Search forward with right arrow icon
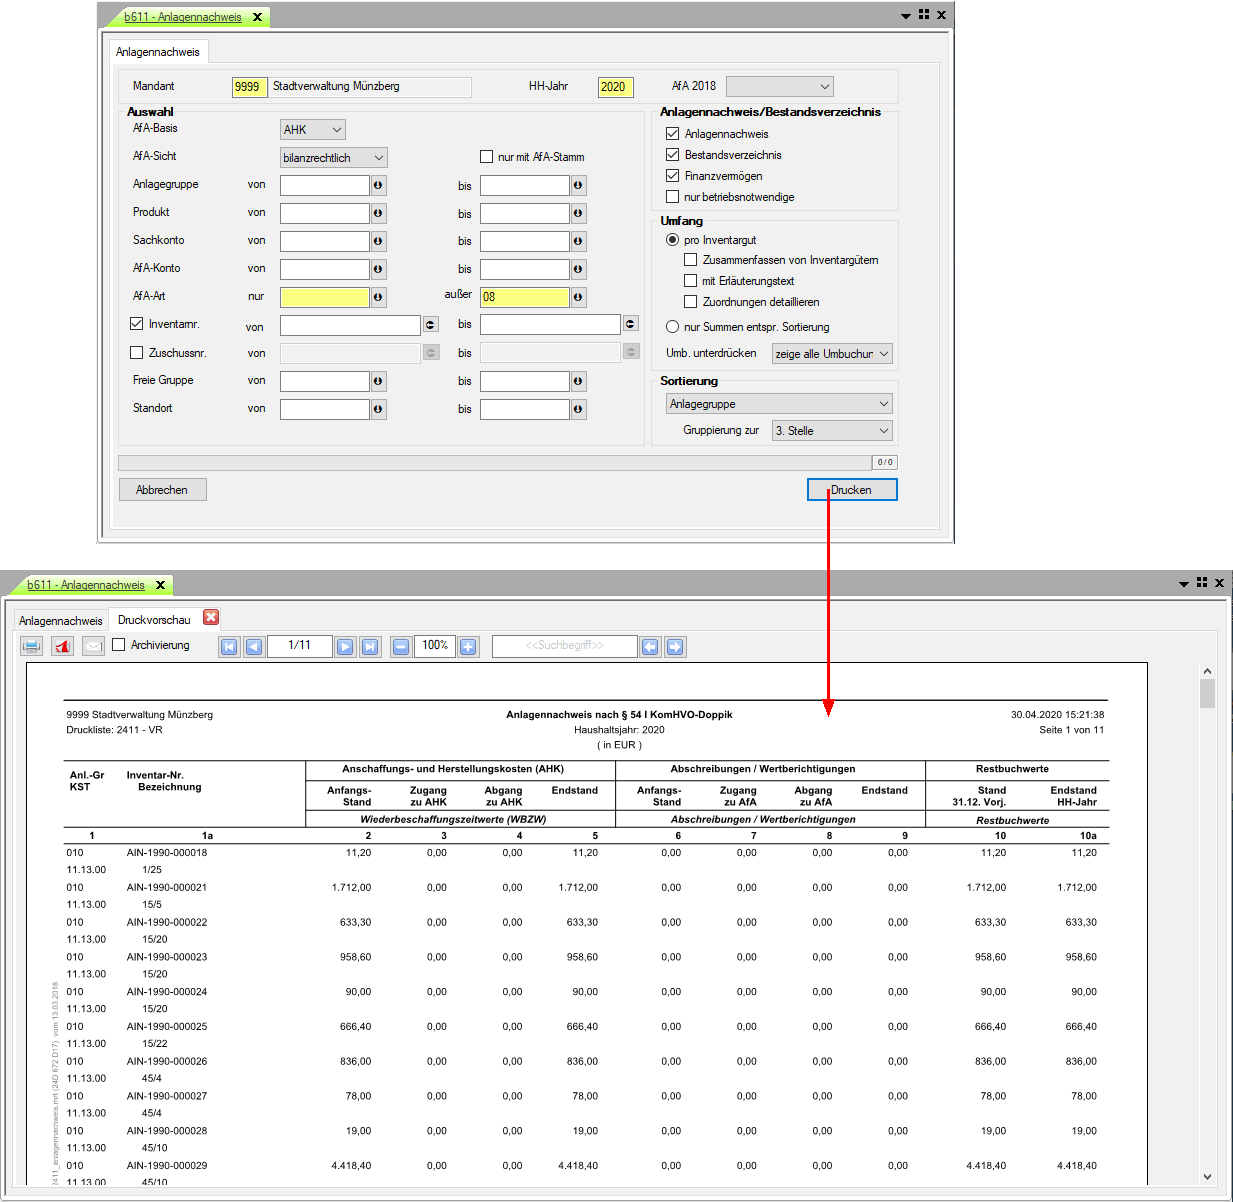The height and width of the screenshot is (1202, 1233). (x=675, y=647)
